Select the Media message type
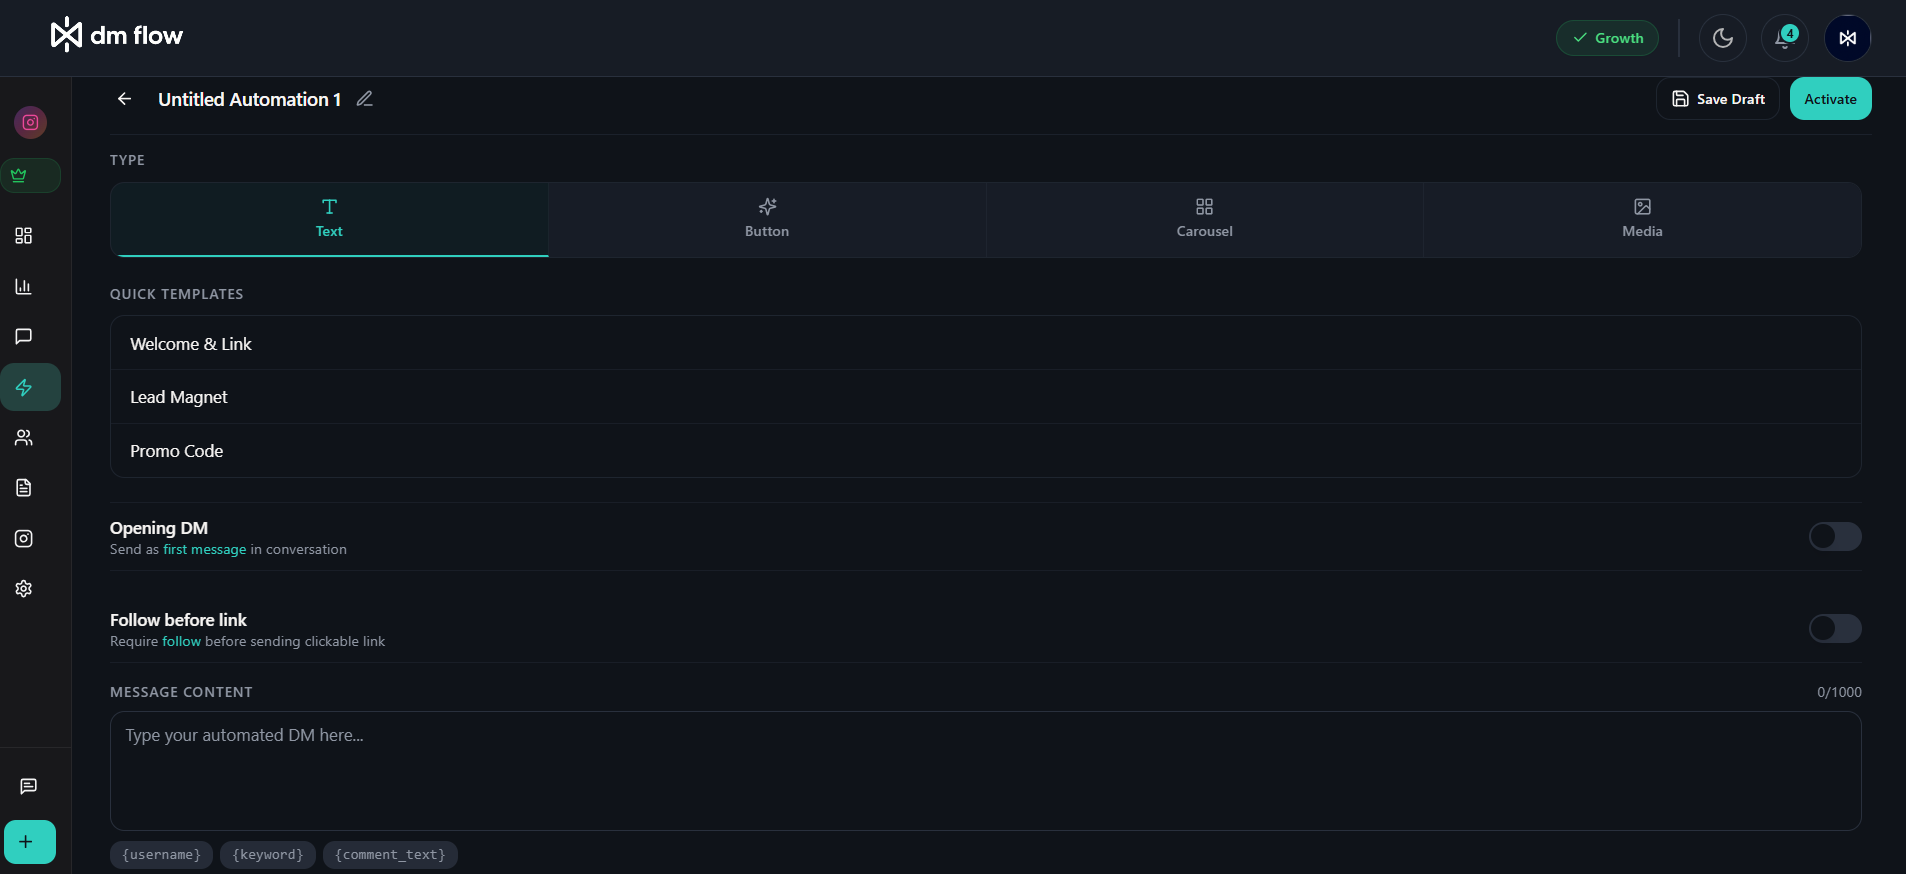Screen dimensions: 1906x874 [x=1641, y=219]
